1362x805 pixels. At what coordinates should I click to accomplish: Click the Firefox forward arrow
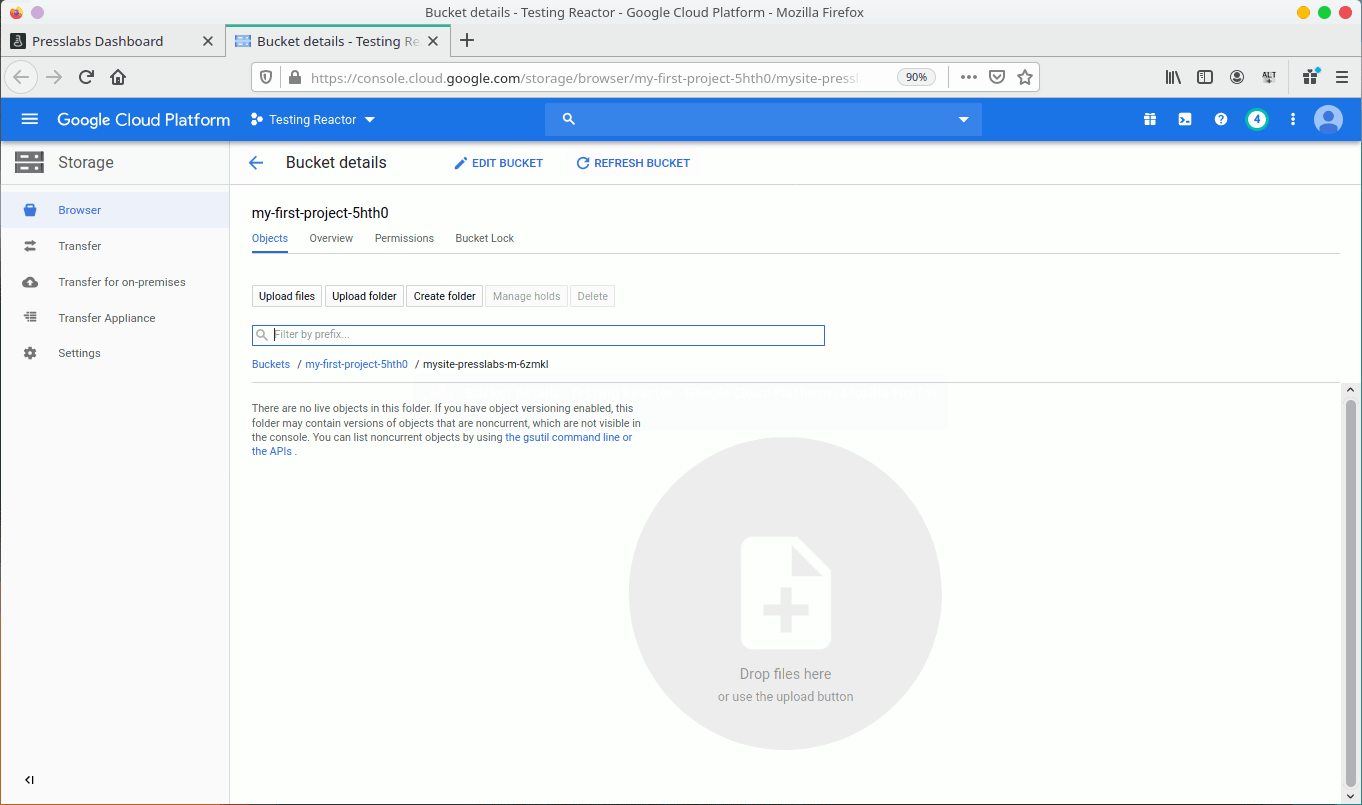coord(54,77)
